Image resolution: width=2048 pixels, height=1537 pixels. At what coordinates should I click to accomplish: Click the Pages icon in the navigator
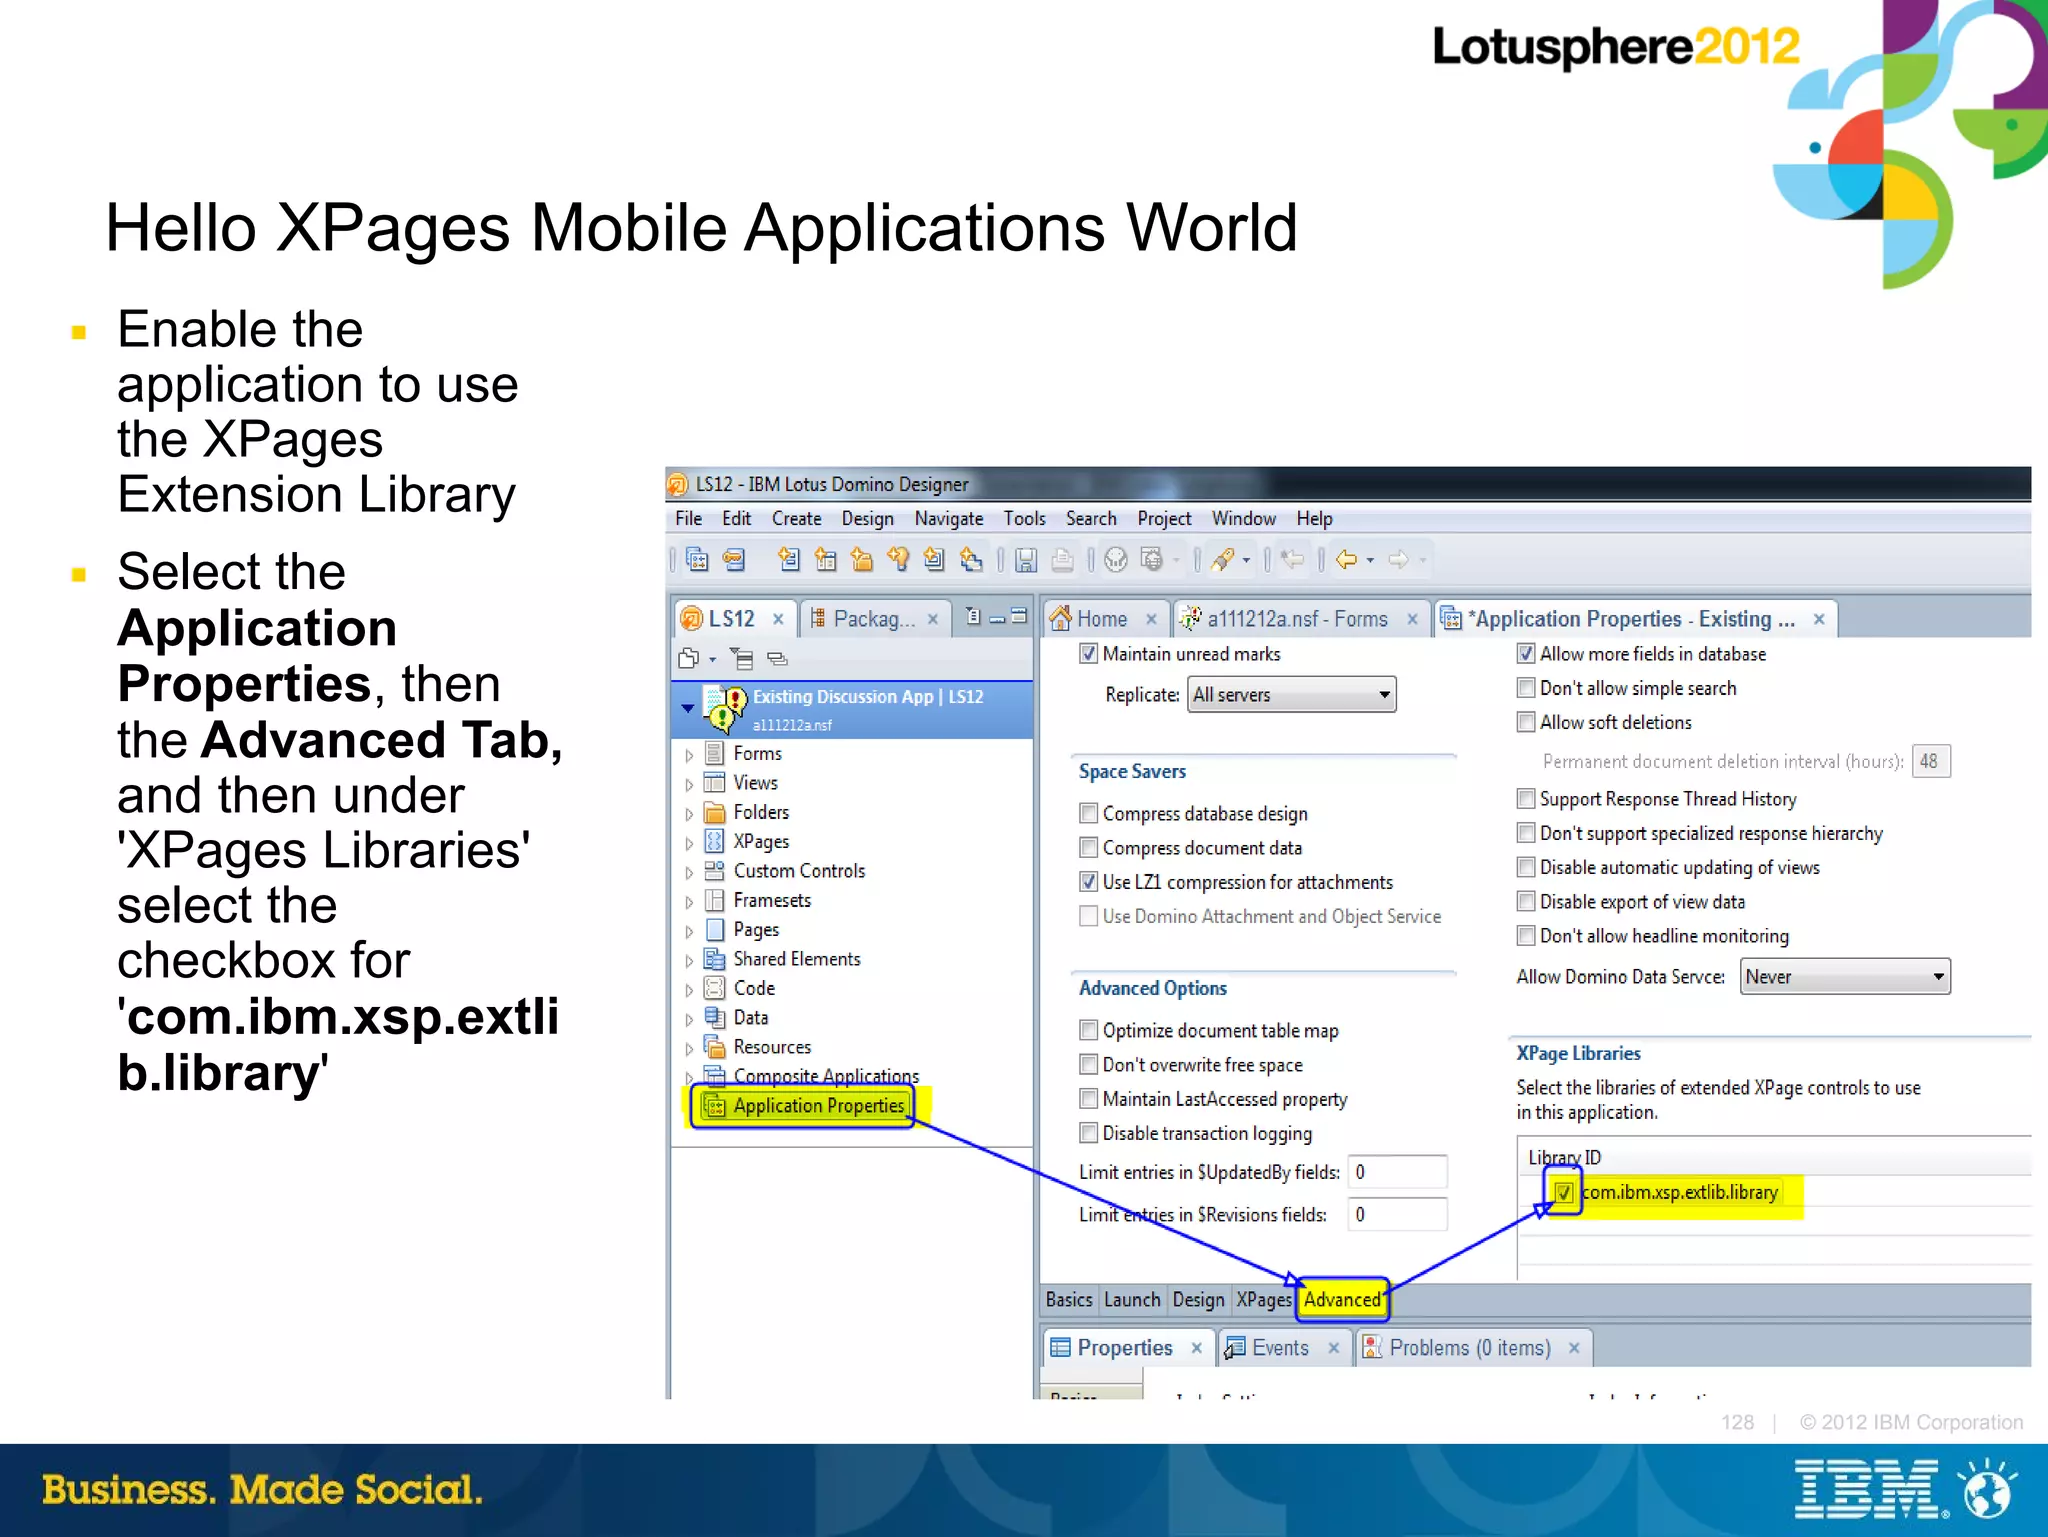pyautogui.click(x=714, y=929)
